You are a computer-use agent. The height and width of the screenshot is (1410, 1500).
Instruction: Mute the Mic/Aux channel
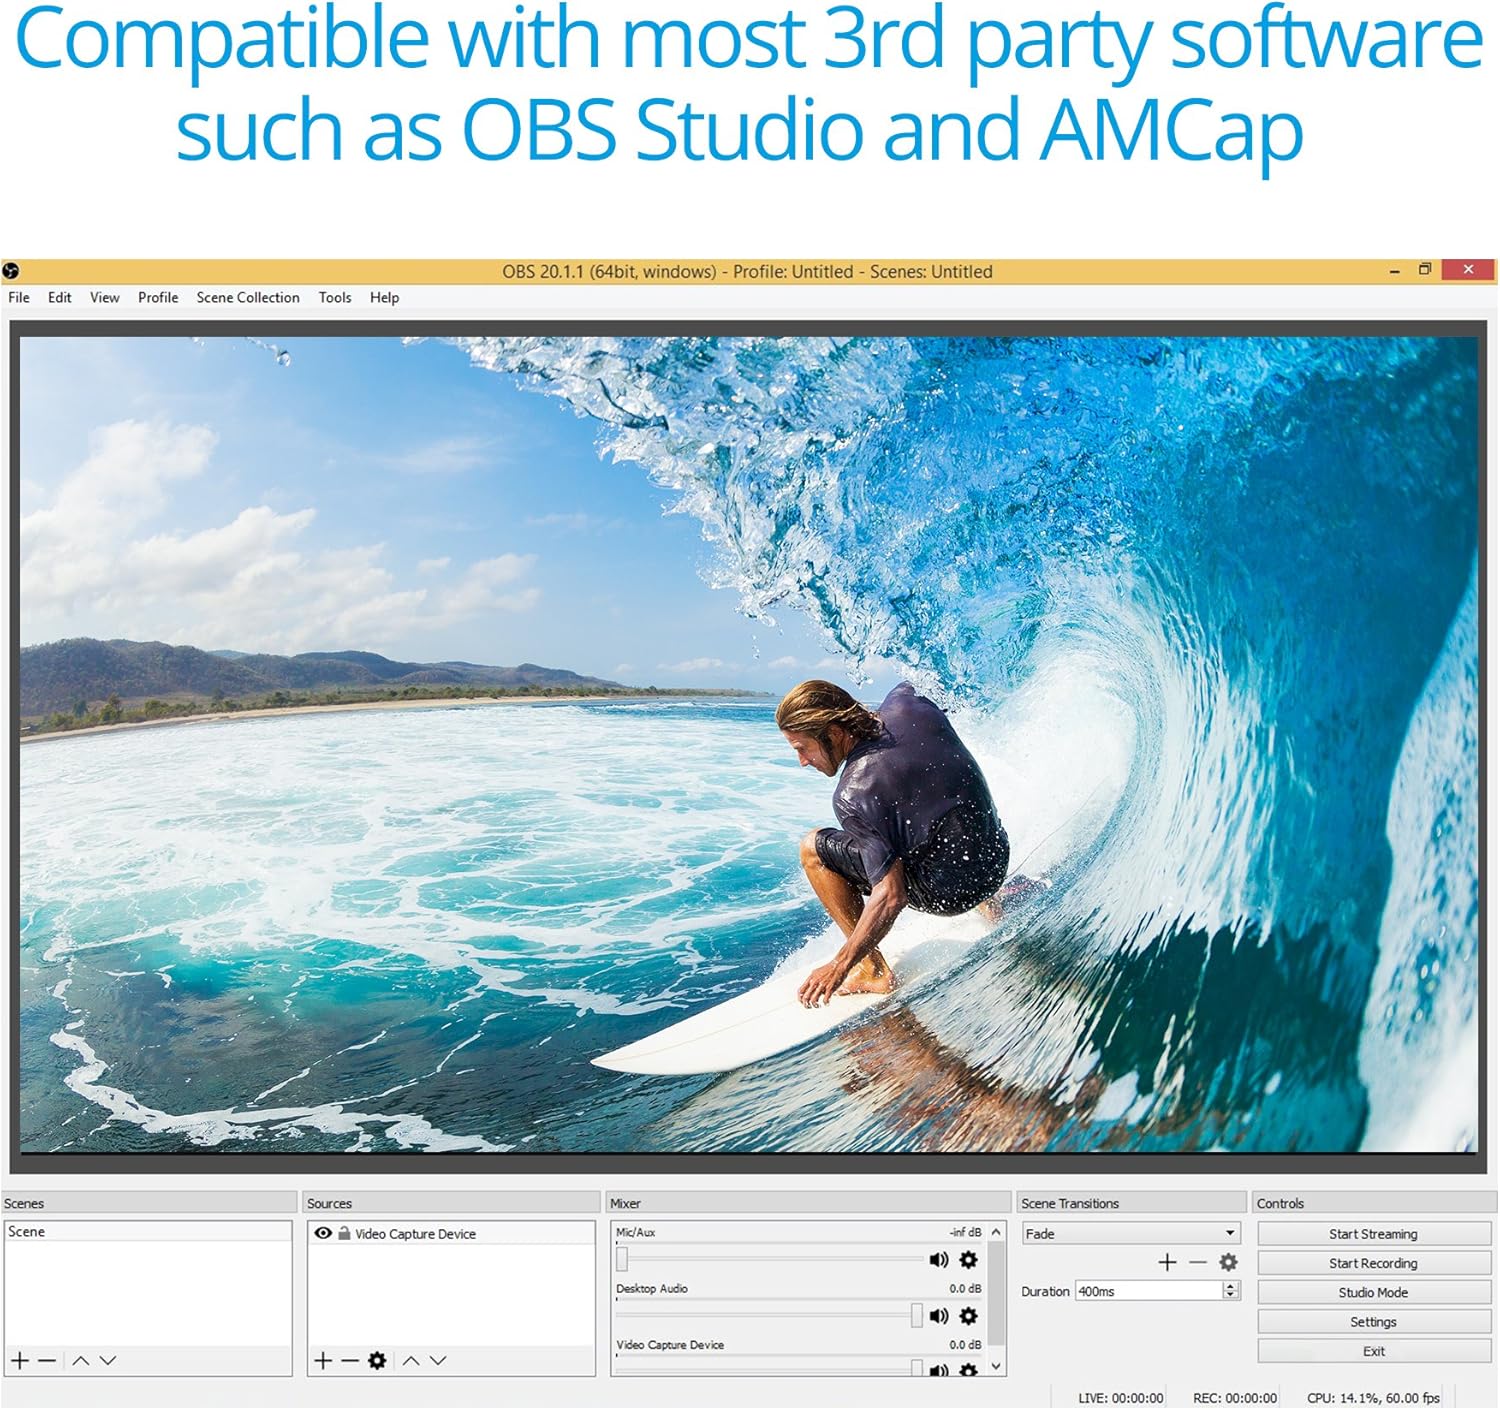click(x=939, y=1260)
